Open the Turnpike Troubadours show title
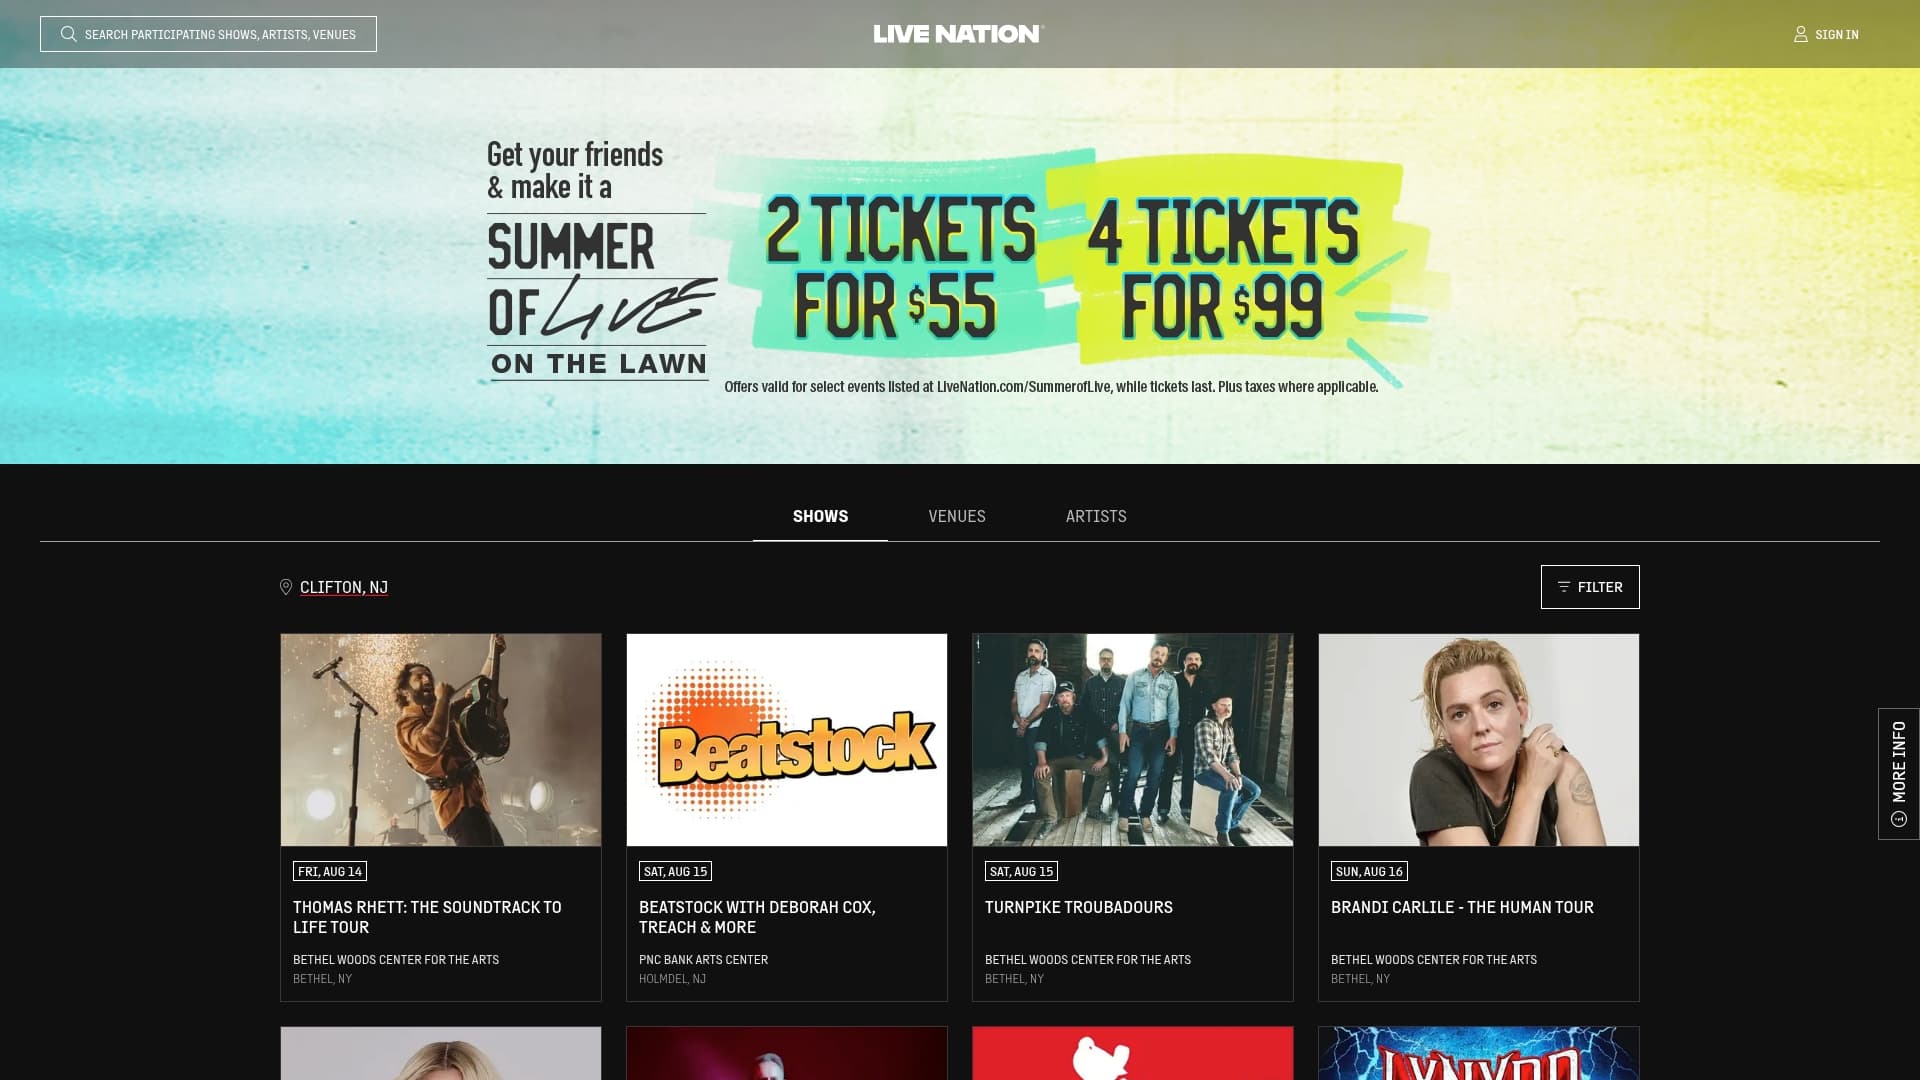 coord(1079,907)
